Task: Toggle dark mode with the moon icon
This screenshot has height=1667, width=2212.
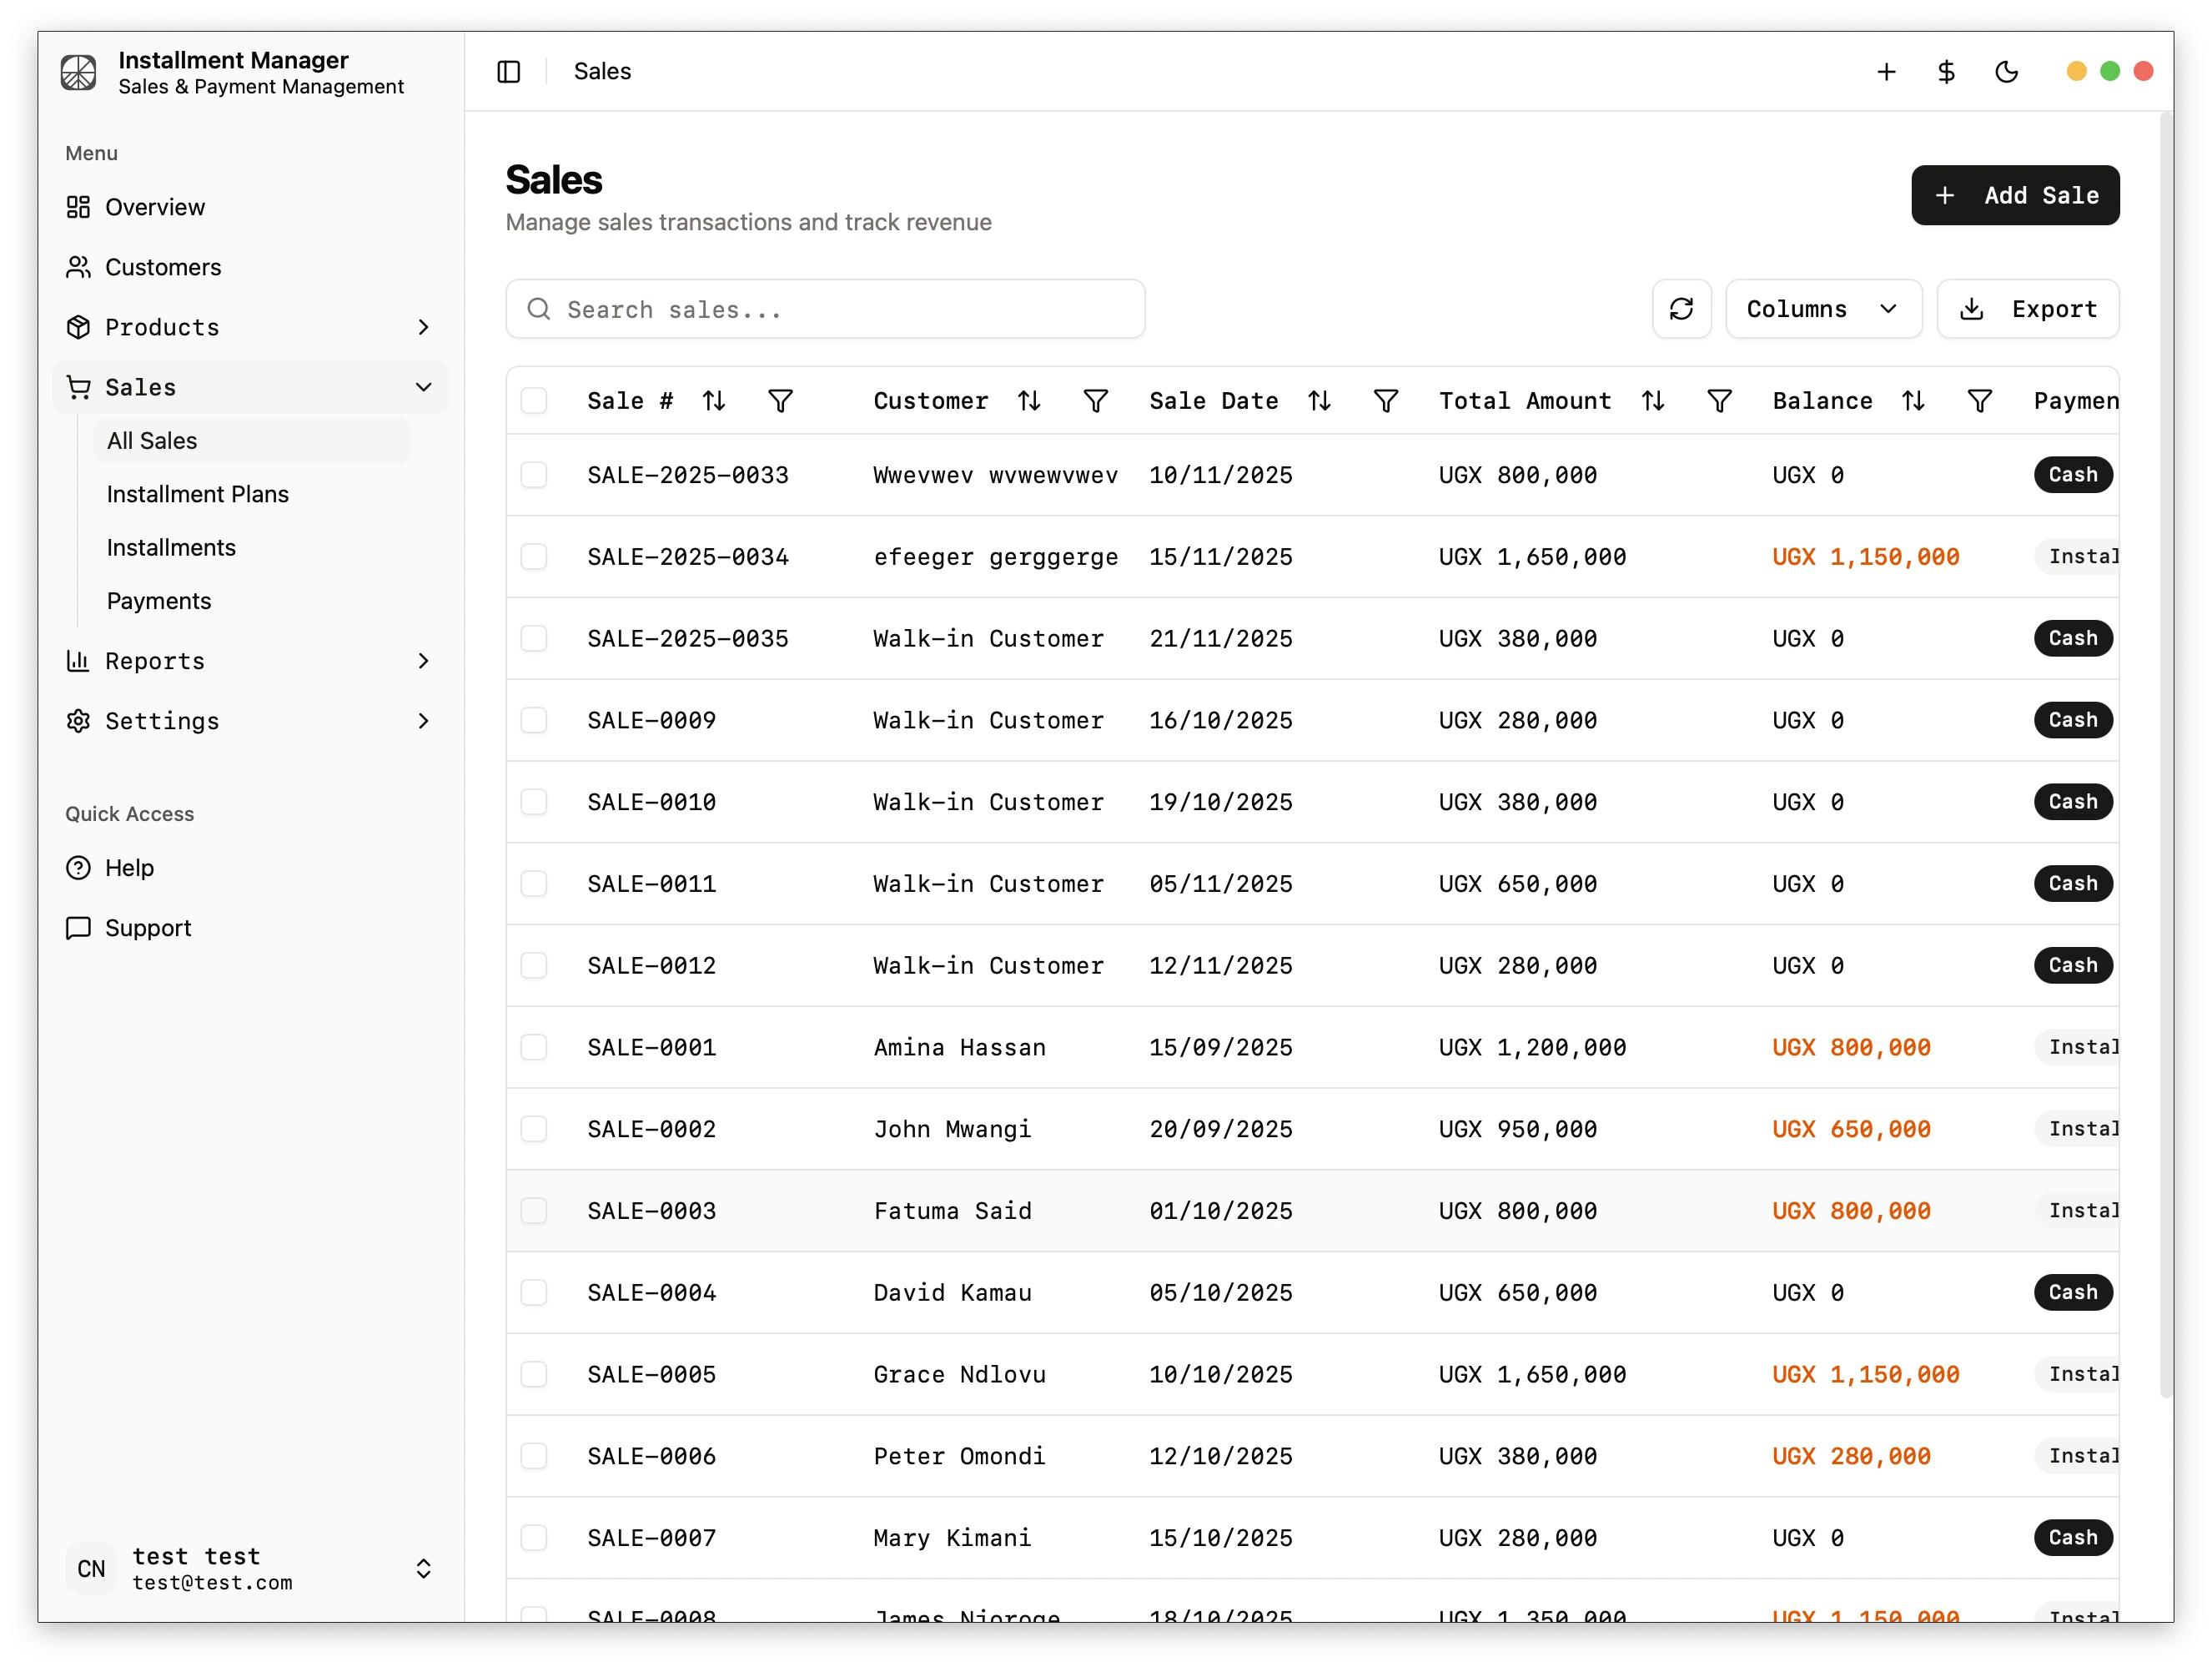Action: pyautogui.click(x=2007, y=71)
